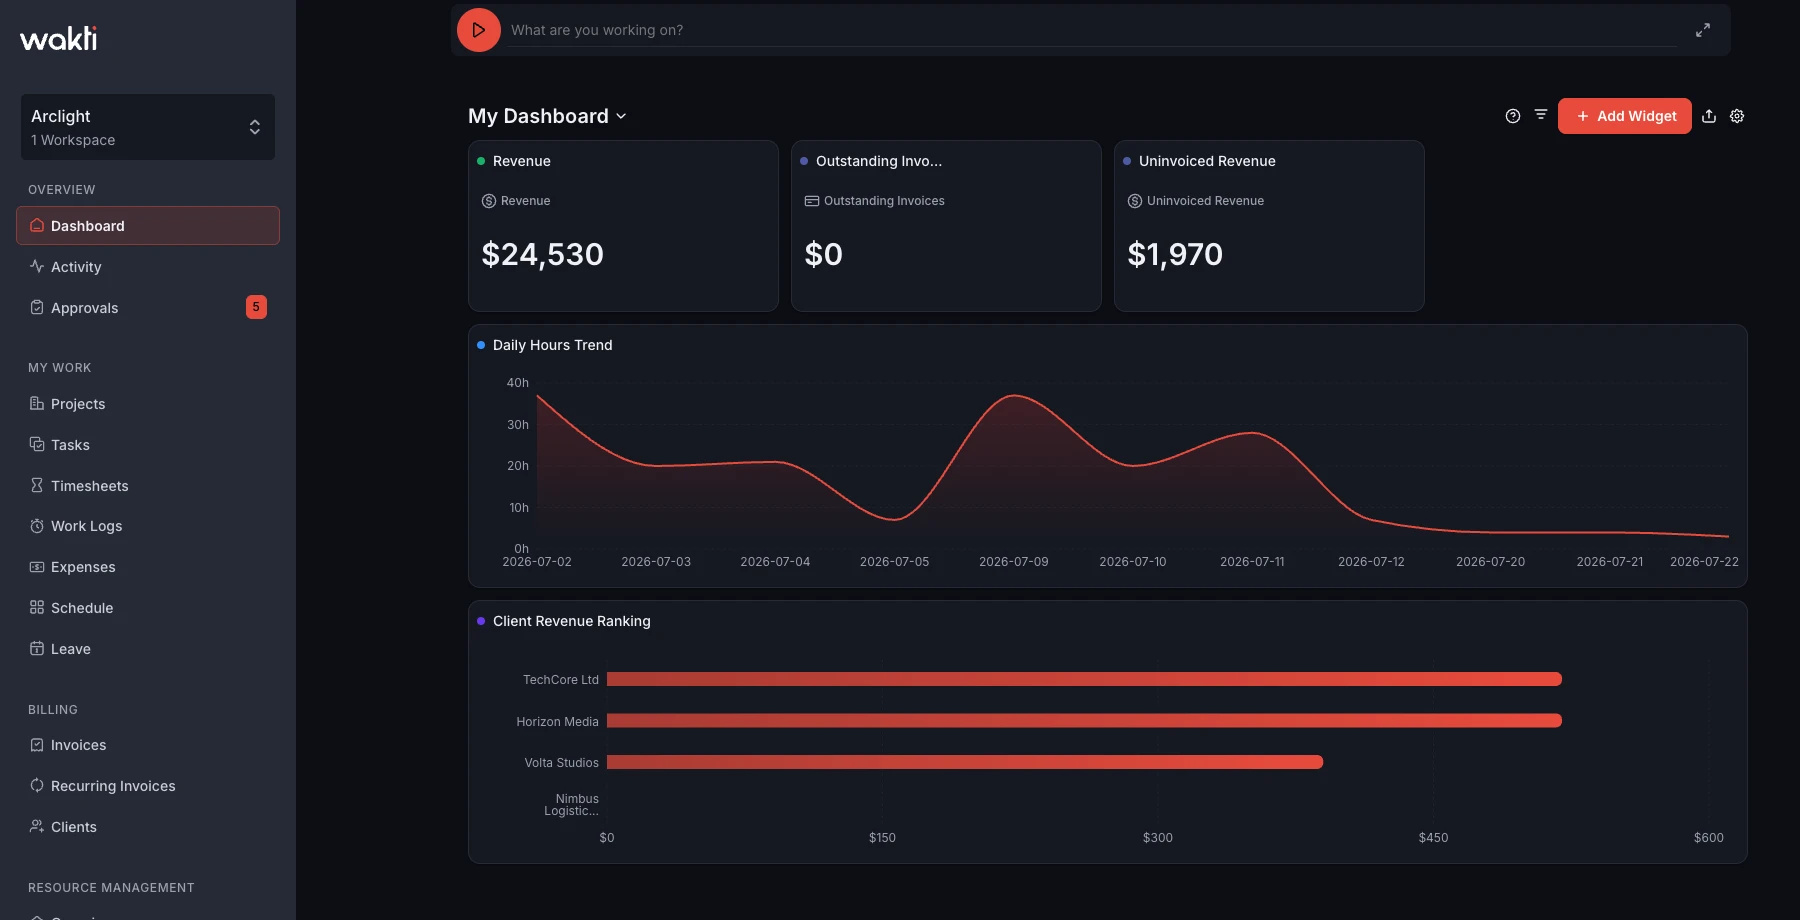Open the dashboard help icon
This screenshot has height=920, width=1800.
point(1513,116)
